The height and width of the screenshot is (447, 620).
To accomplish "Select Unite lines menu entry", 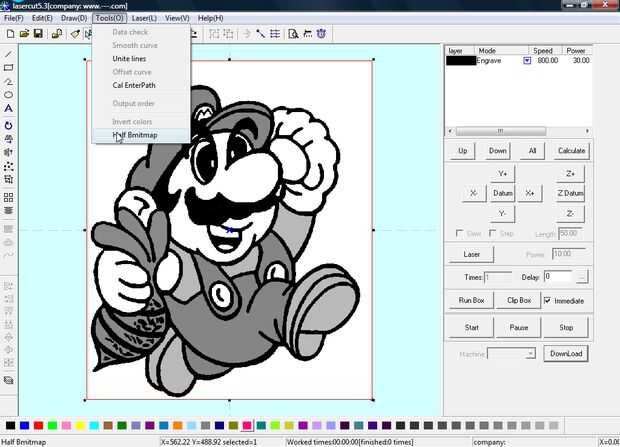I will pyautogui.click(x=129, y=59).
